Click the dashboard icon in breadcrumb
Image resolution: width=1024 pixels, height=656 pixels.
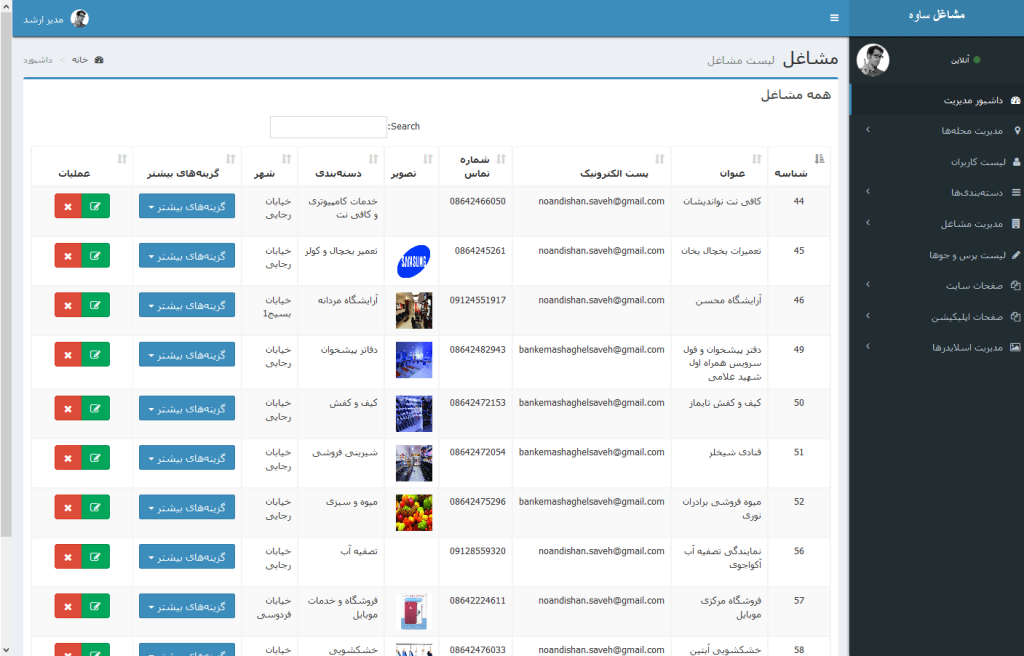click(x=99, y=59)
